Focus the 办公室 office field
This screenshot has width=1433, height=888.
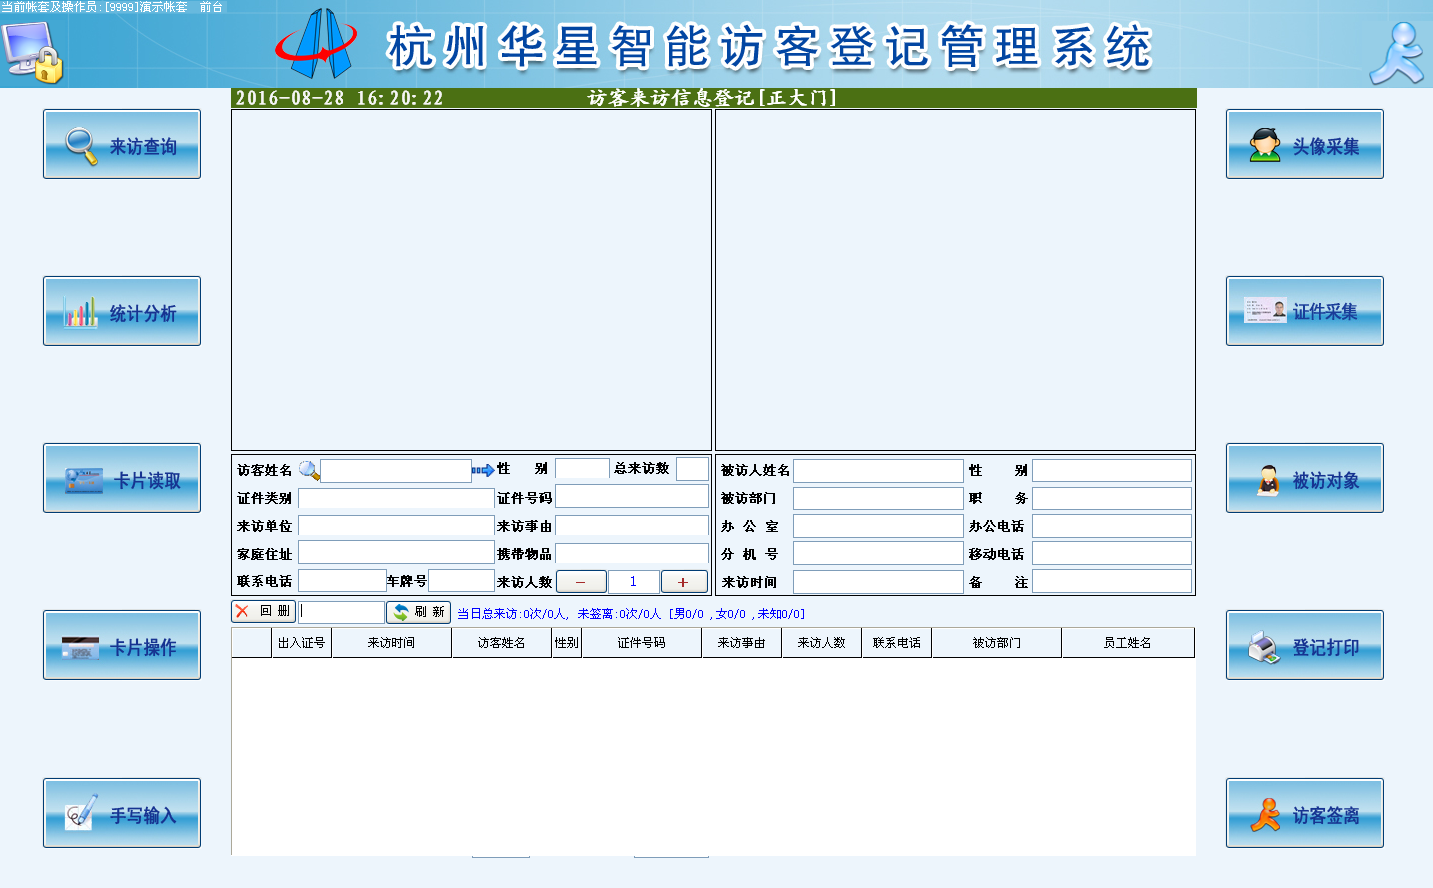coord(878,526)
